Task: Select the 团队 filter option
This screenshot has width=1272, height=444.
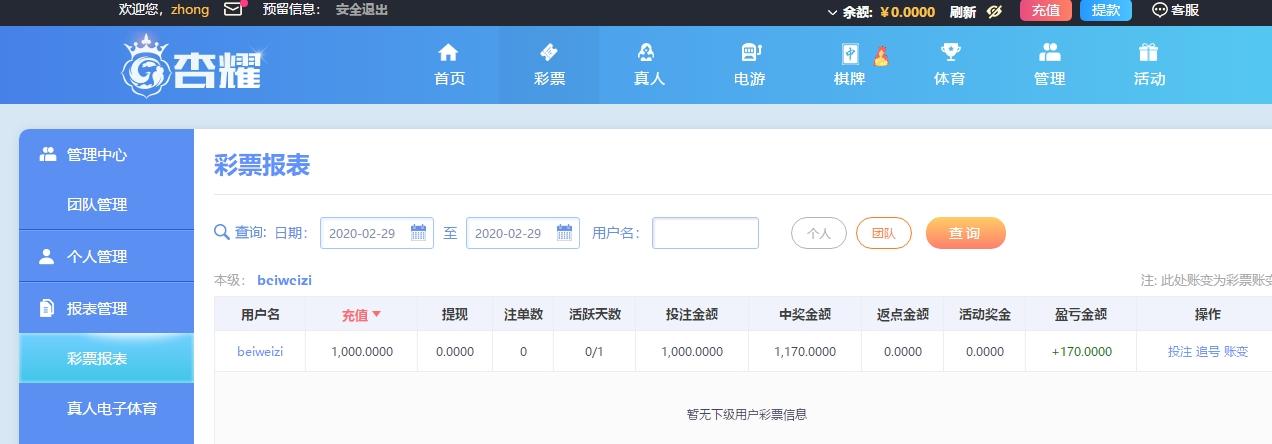Action: coord(884,233)
